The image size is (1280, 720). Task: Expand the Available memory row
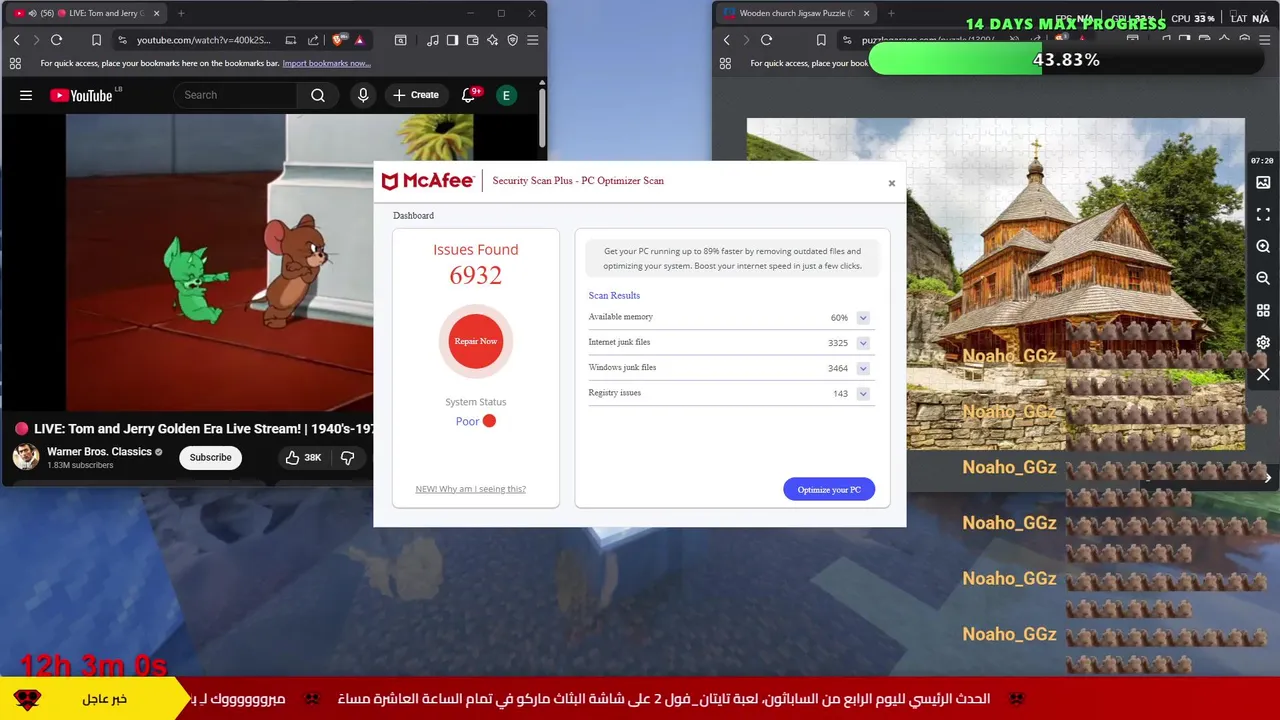coord(863,318)
